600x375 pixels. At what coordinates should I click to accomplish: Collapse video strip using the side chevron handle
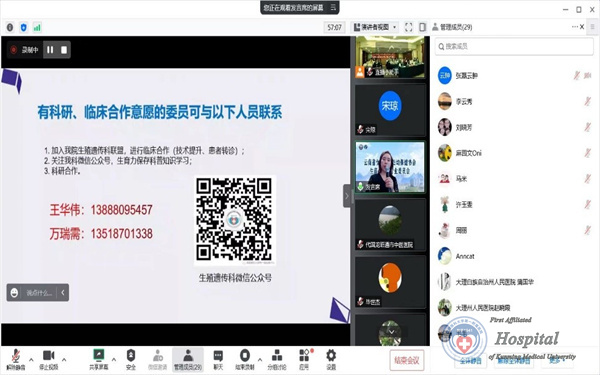(347, 196)
